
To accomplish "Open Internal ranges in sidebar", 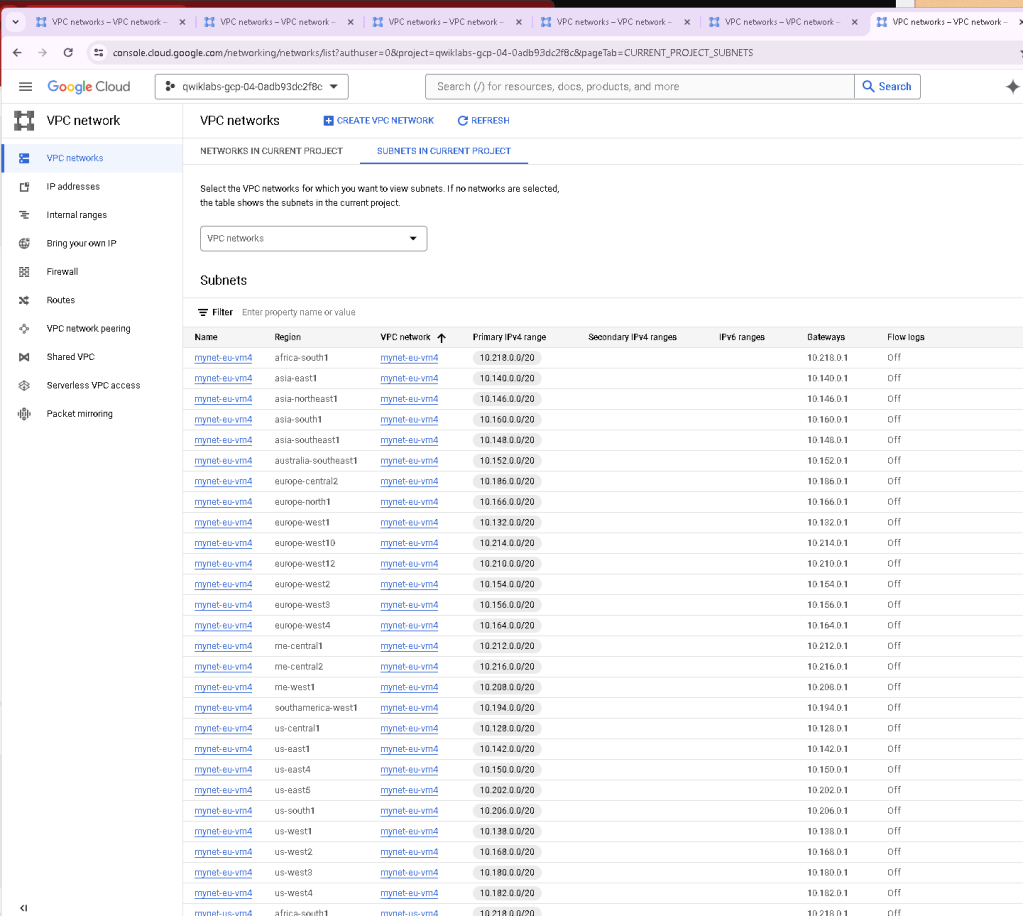I will click(x=76, y=215).
